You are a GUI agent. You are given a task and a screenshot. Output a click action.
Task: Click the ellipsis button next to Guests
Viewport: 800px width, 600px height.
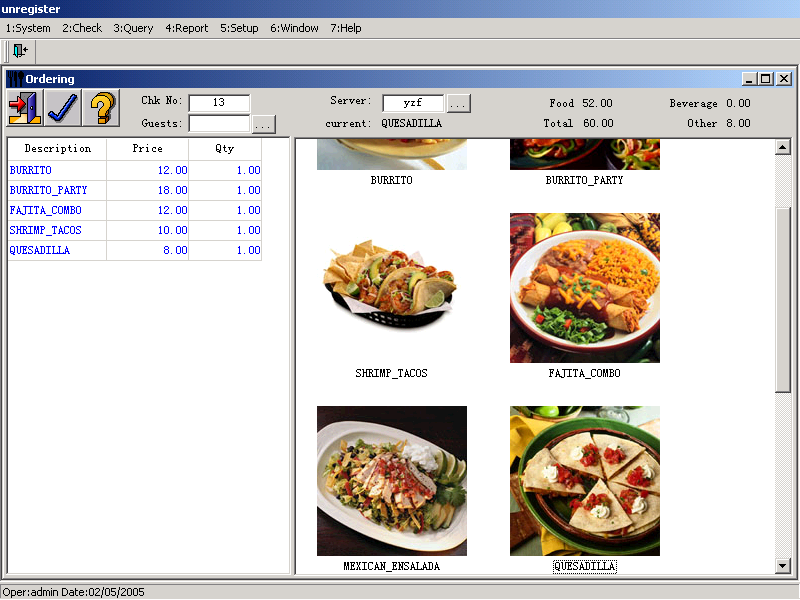tap(263, 124)
